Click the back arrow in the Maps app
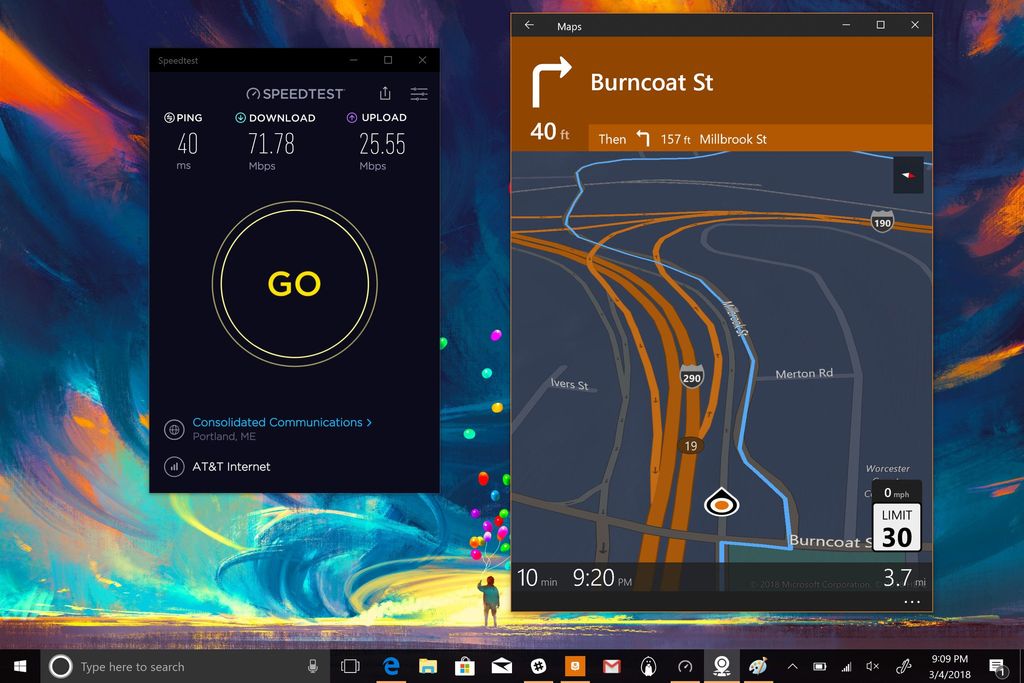 coord(529,25)
